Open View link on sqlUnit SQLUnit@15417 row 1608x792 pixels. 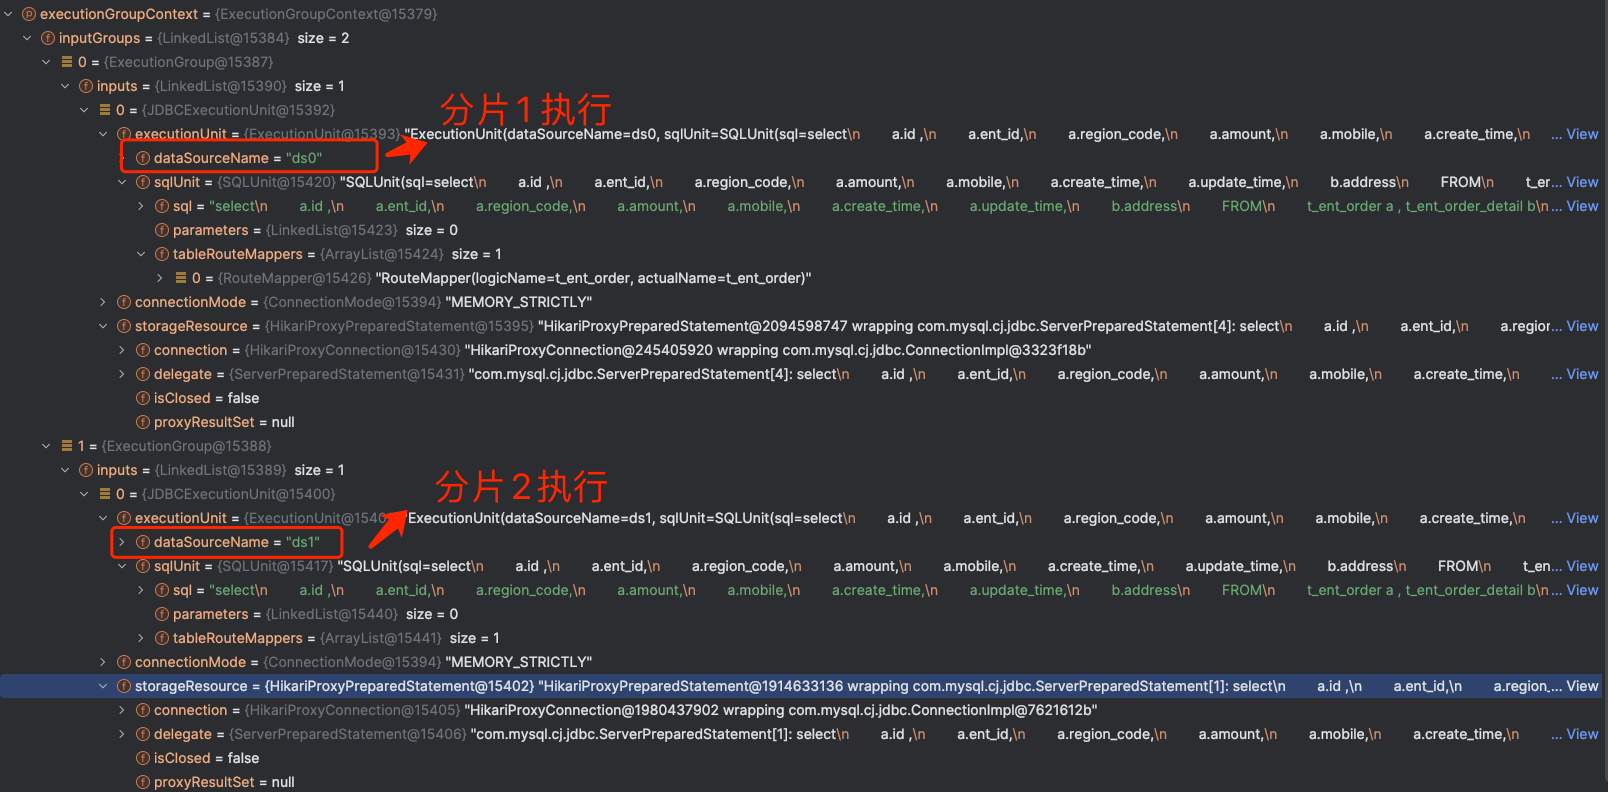[x=1582, y=566]
